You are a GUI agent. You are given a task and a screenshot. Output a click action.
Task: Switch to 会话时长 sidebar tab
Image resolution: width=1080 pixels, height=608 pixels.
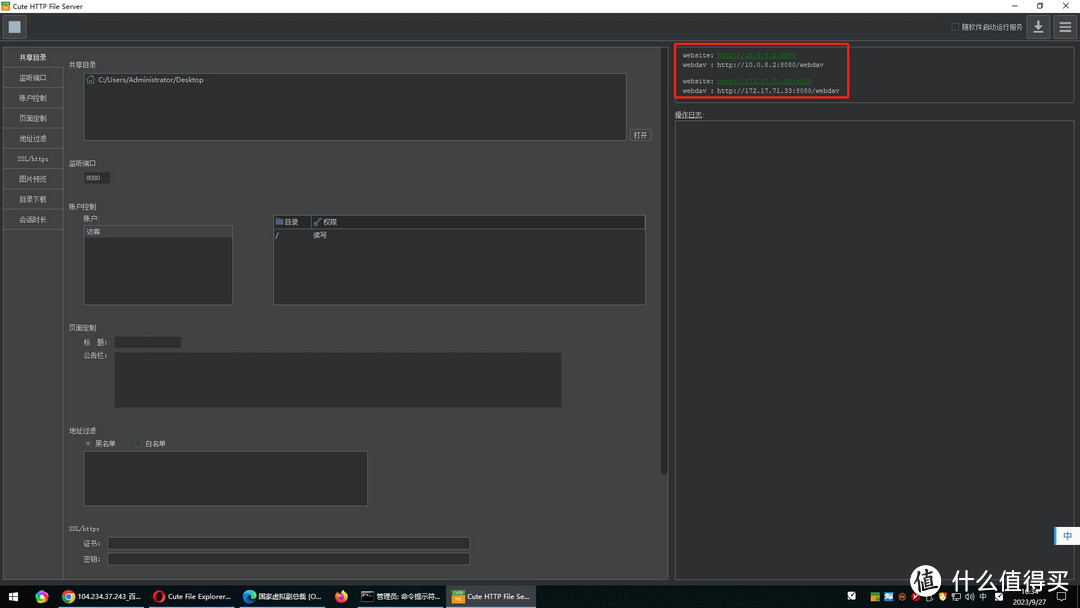[33, 219]
